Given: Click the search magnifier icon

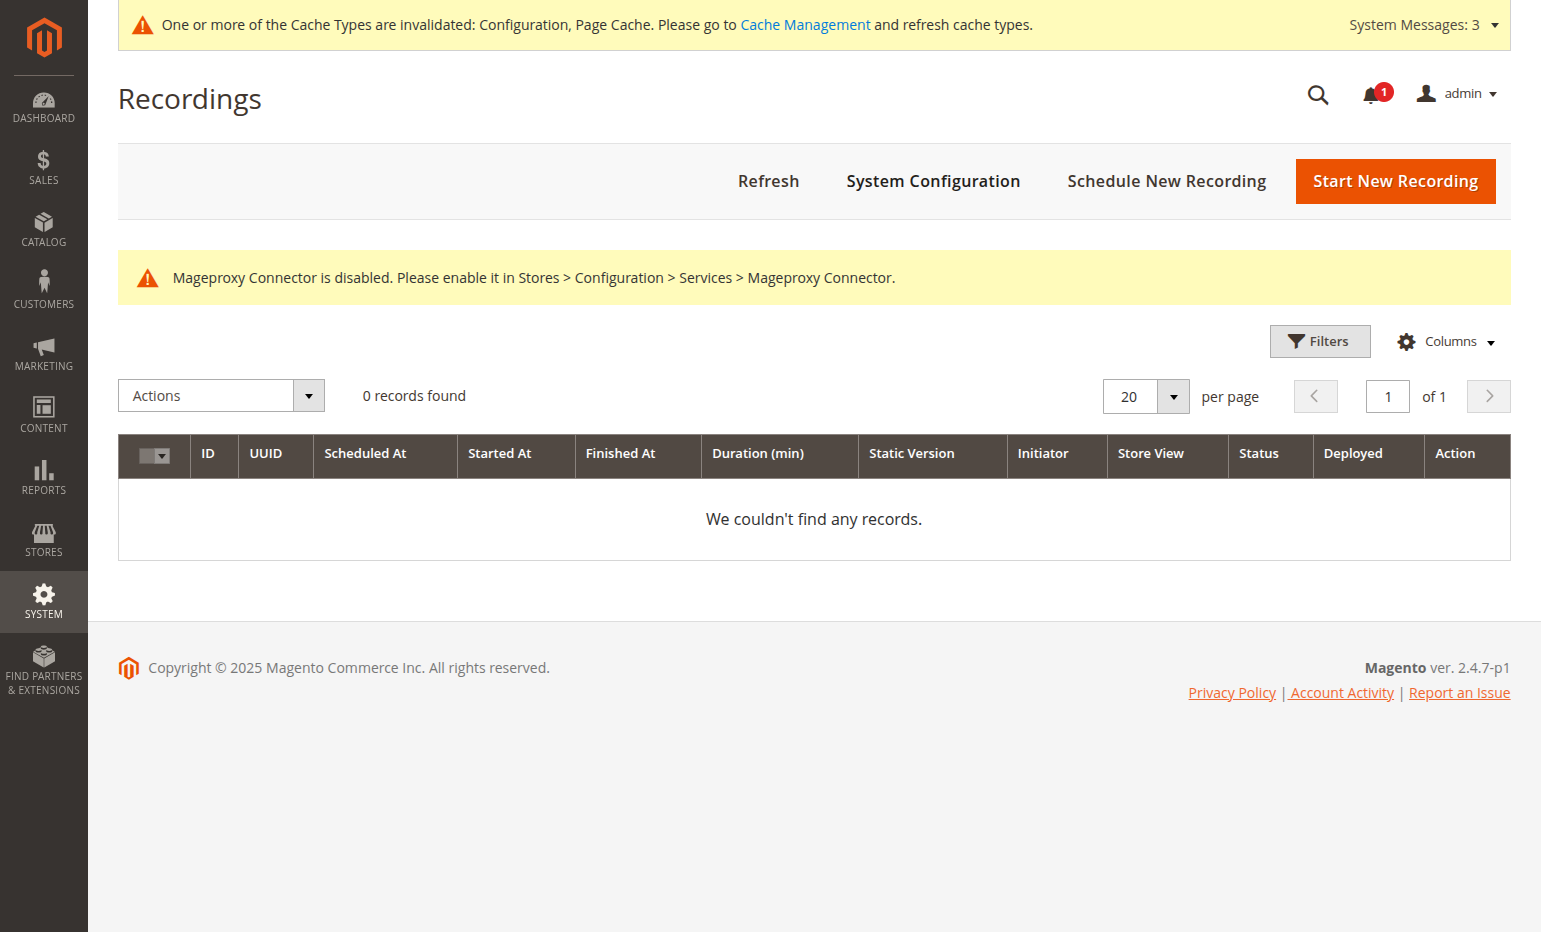Looking at the screenshot, I should point(1318,95).
